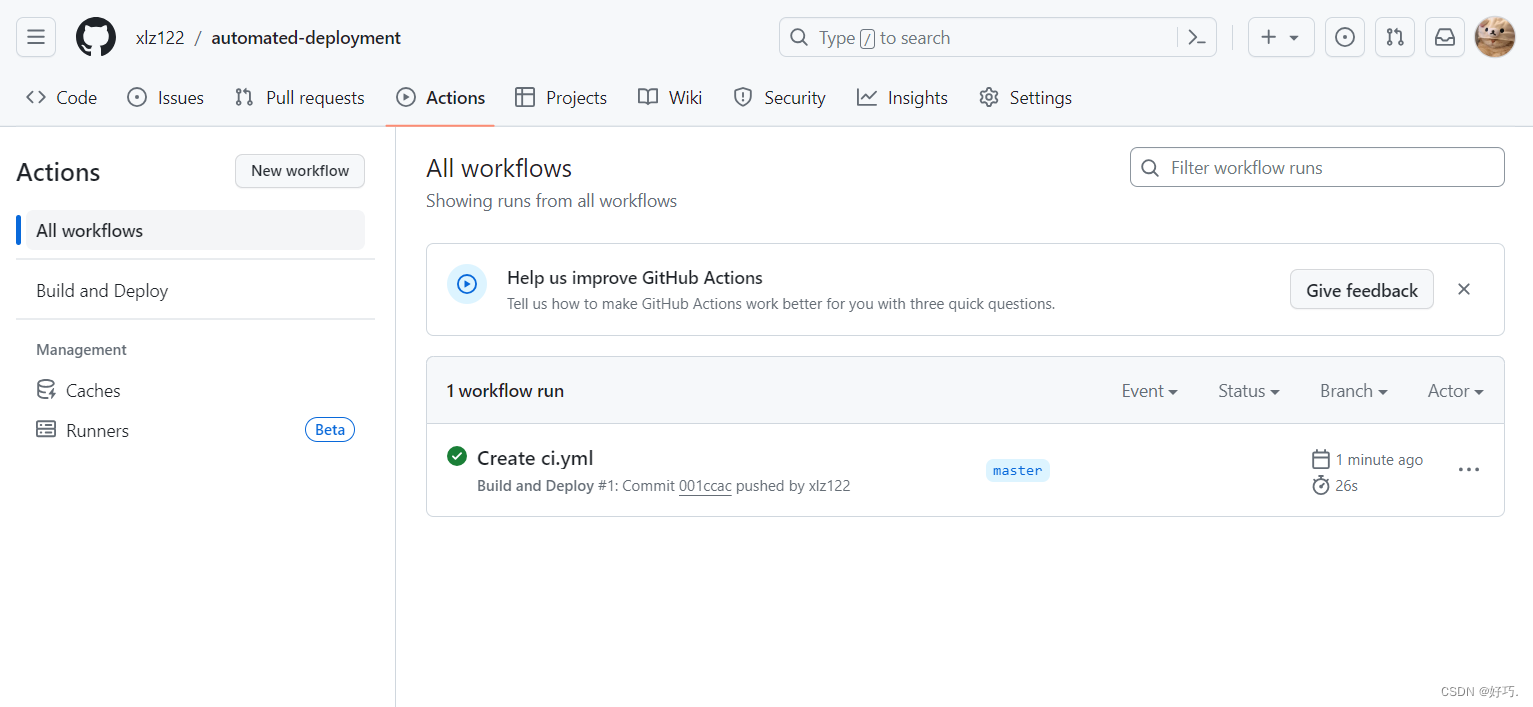Open the Status filter dropdown
The height and width of the screenshot is (707, 1533).
coord(1249,391)
